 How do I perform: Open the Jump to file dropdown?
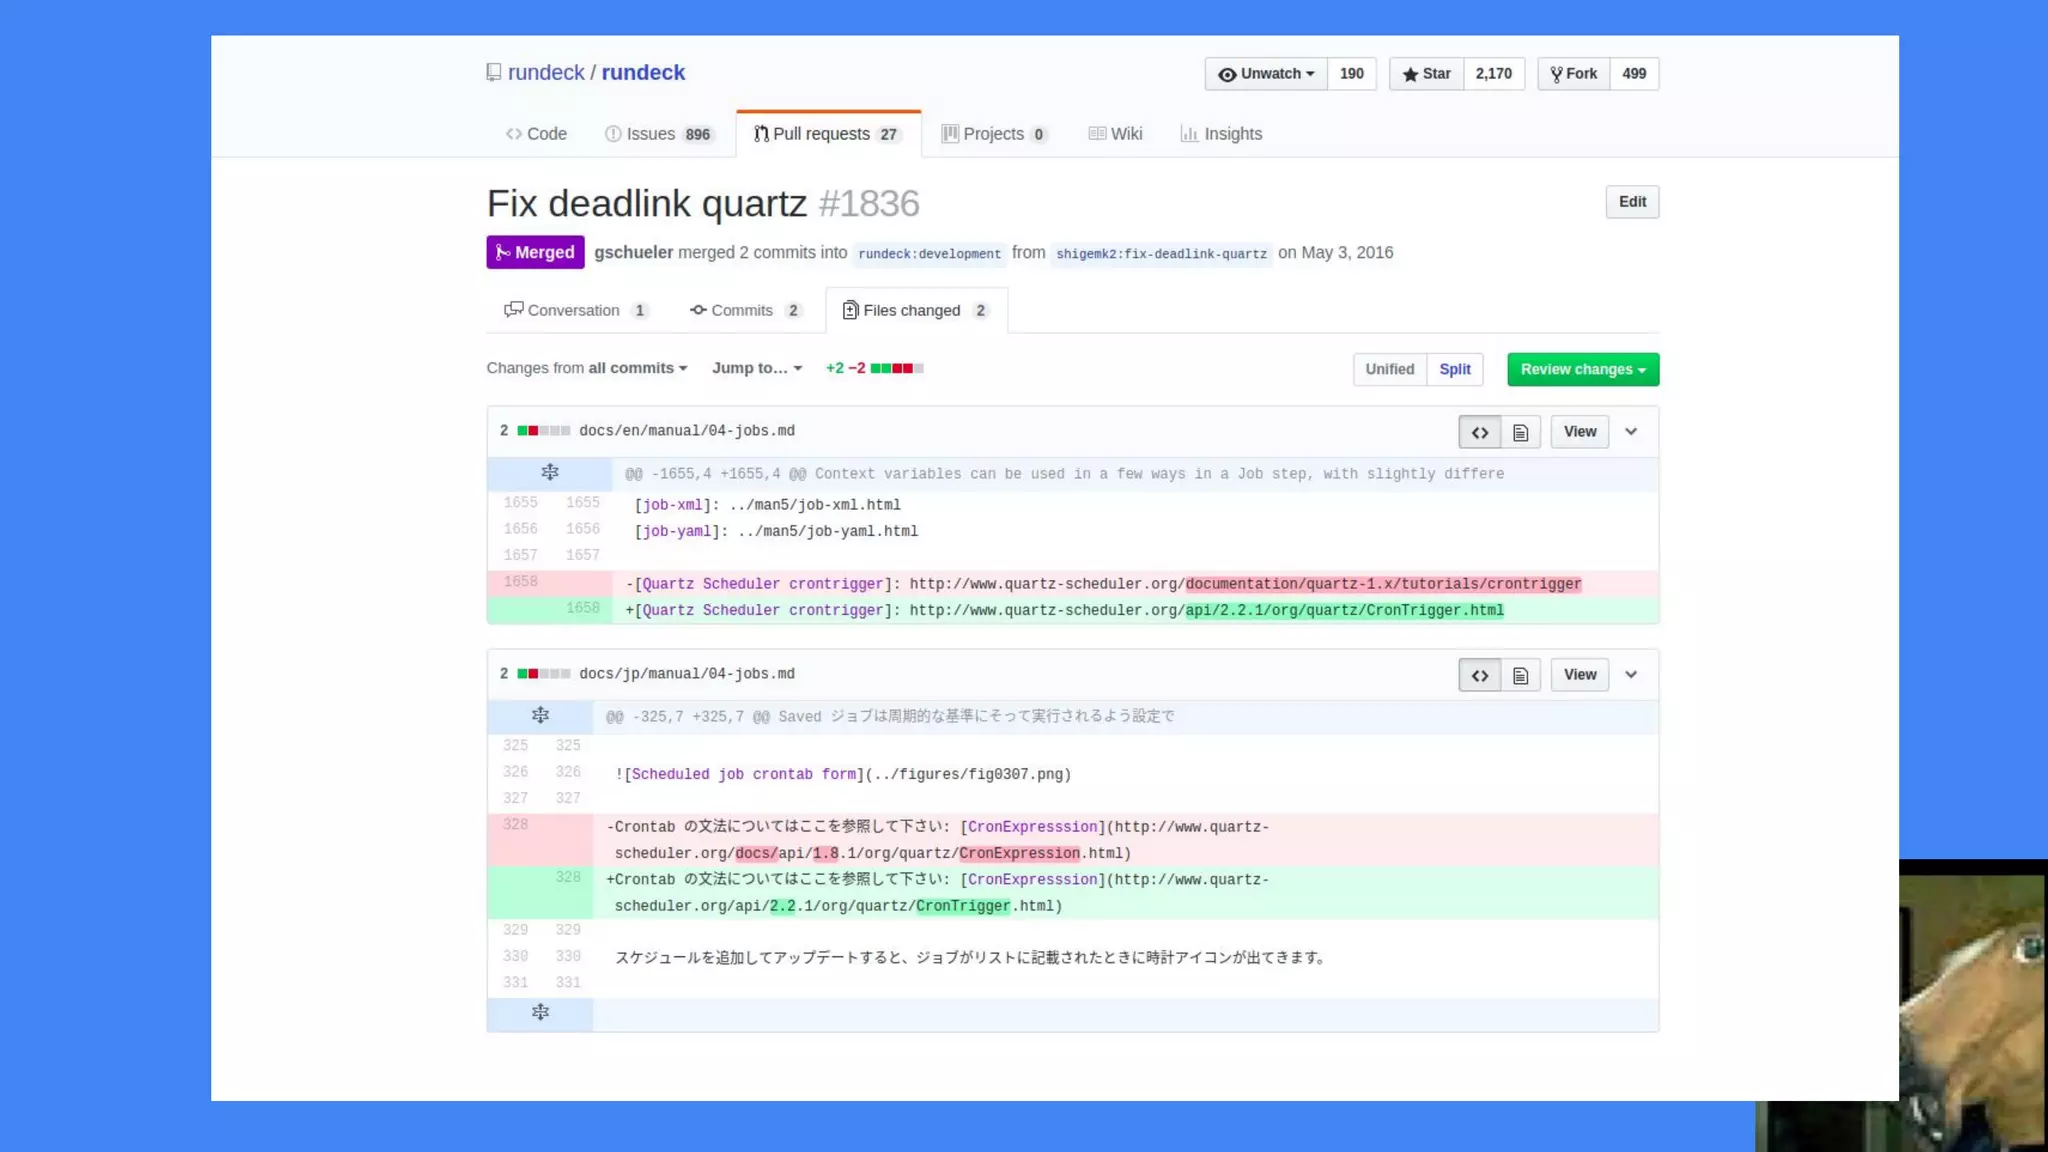[757, 369]
